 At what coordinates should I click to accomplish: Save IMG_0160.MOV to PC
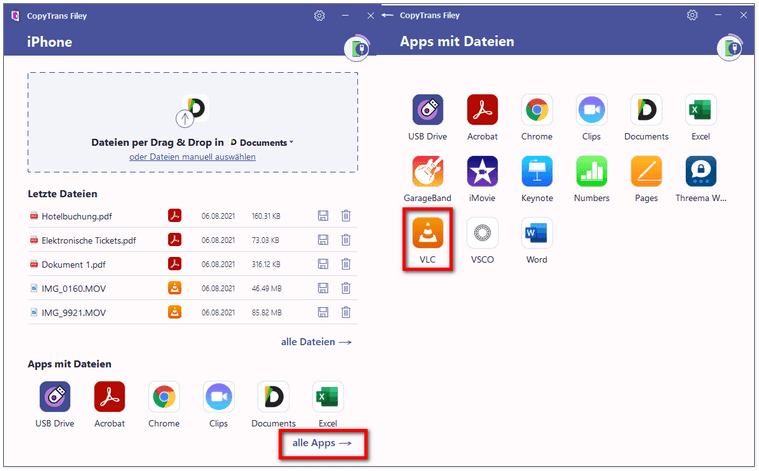323,289
